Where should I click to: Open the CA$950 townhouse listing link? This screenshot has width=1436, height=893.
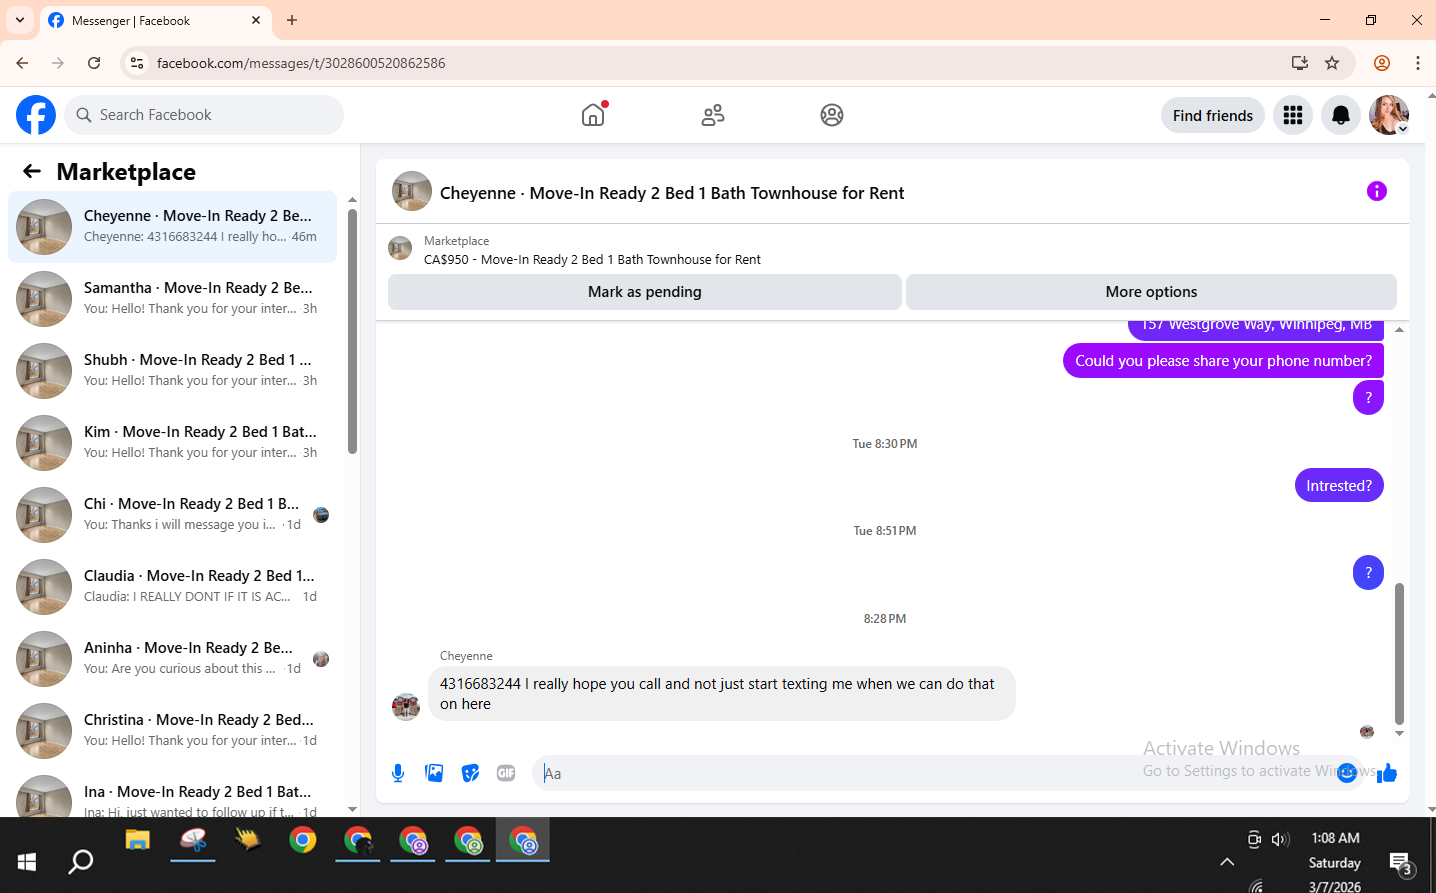[592, 260]
